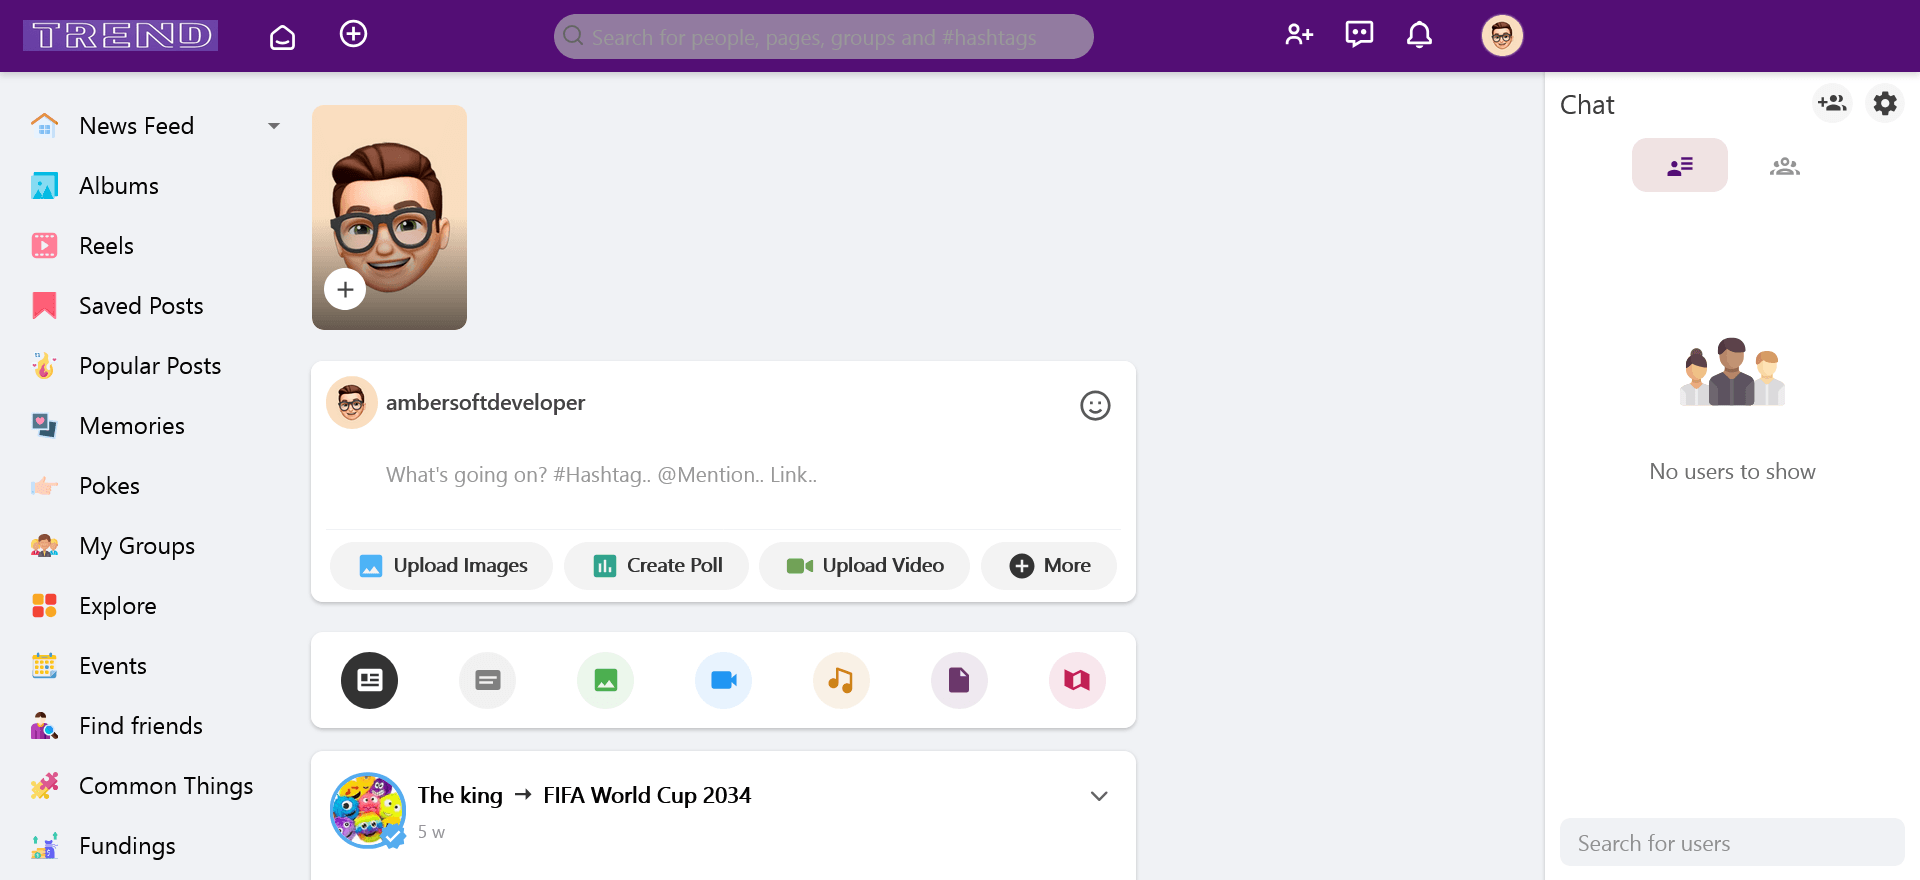This screenshot has width=1920, height=880.
Task: Filter feed by music posts
Action: tap(841, 680)
